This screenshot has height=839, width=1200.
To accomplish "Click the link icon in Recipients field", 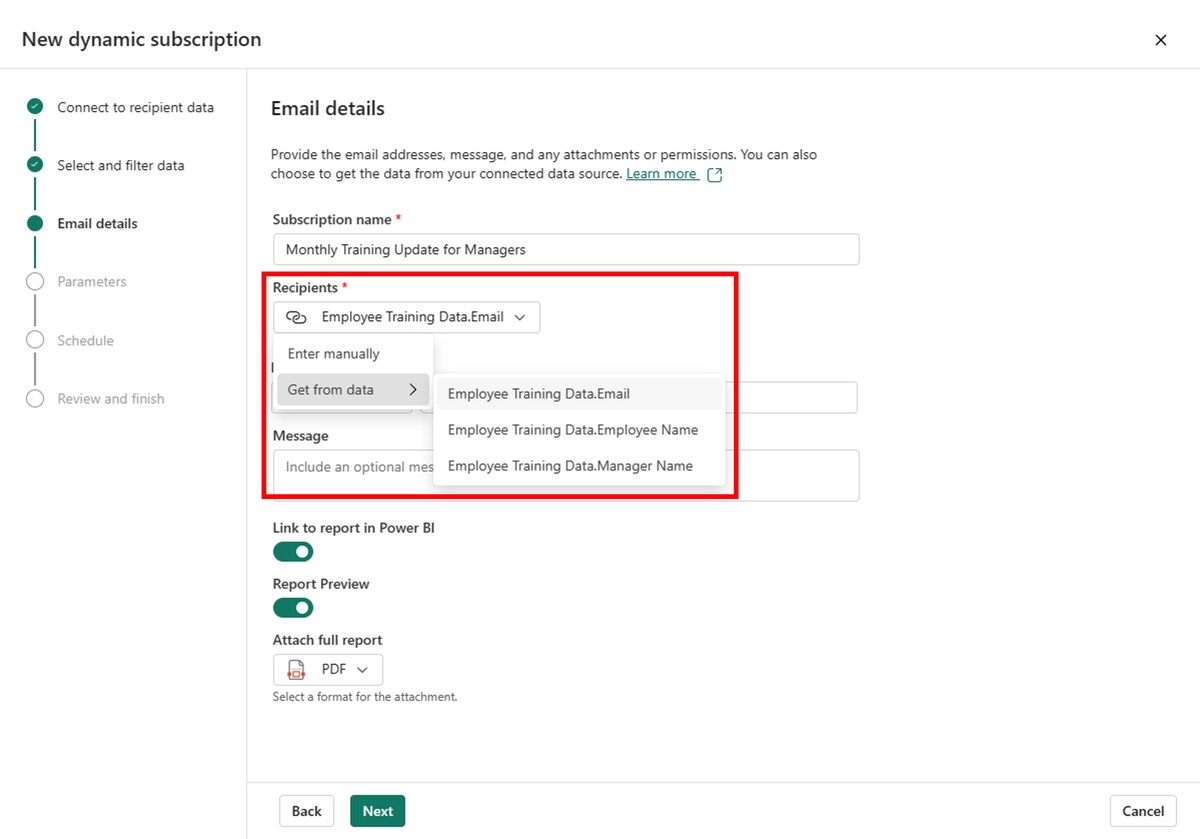I will (295, 317).
